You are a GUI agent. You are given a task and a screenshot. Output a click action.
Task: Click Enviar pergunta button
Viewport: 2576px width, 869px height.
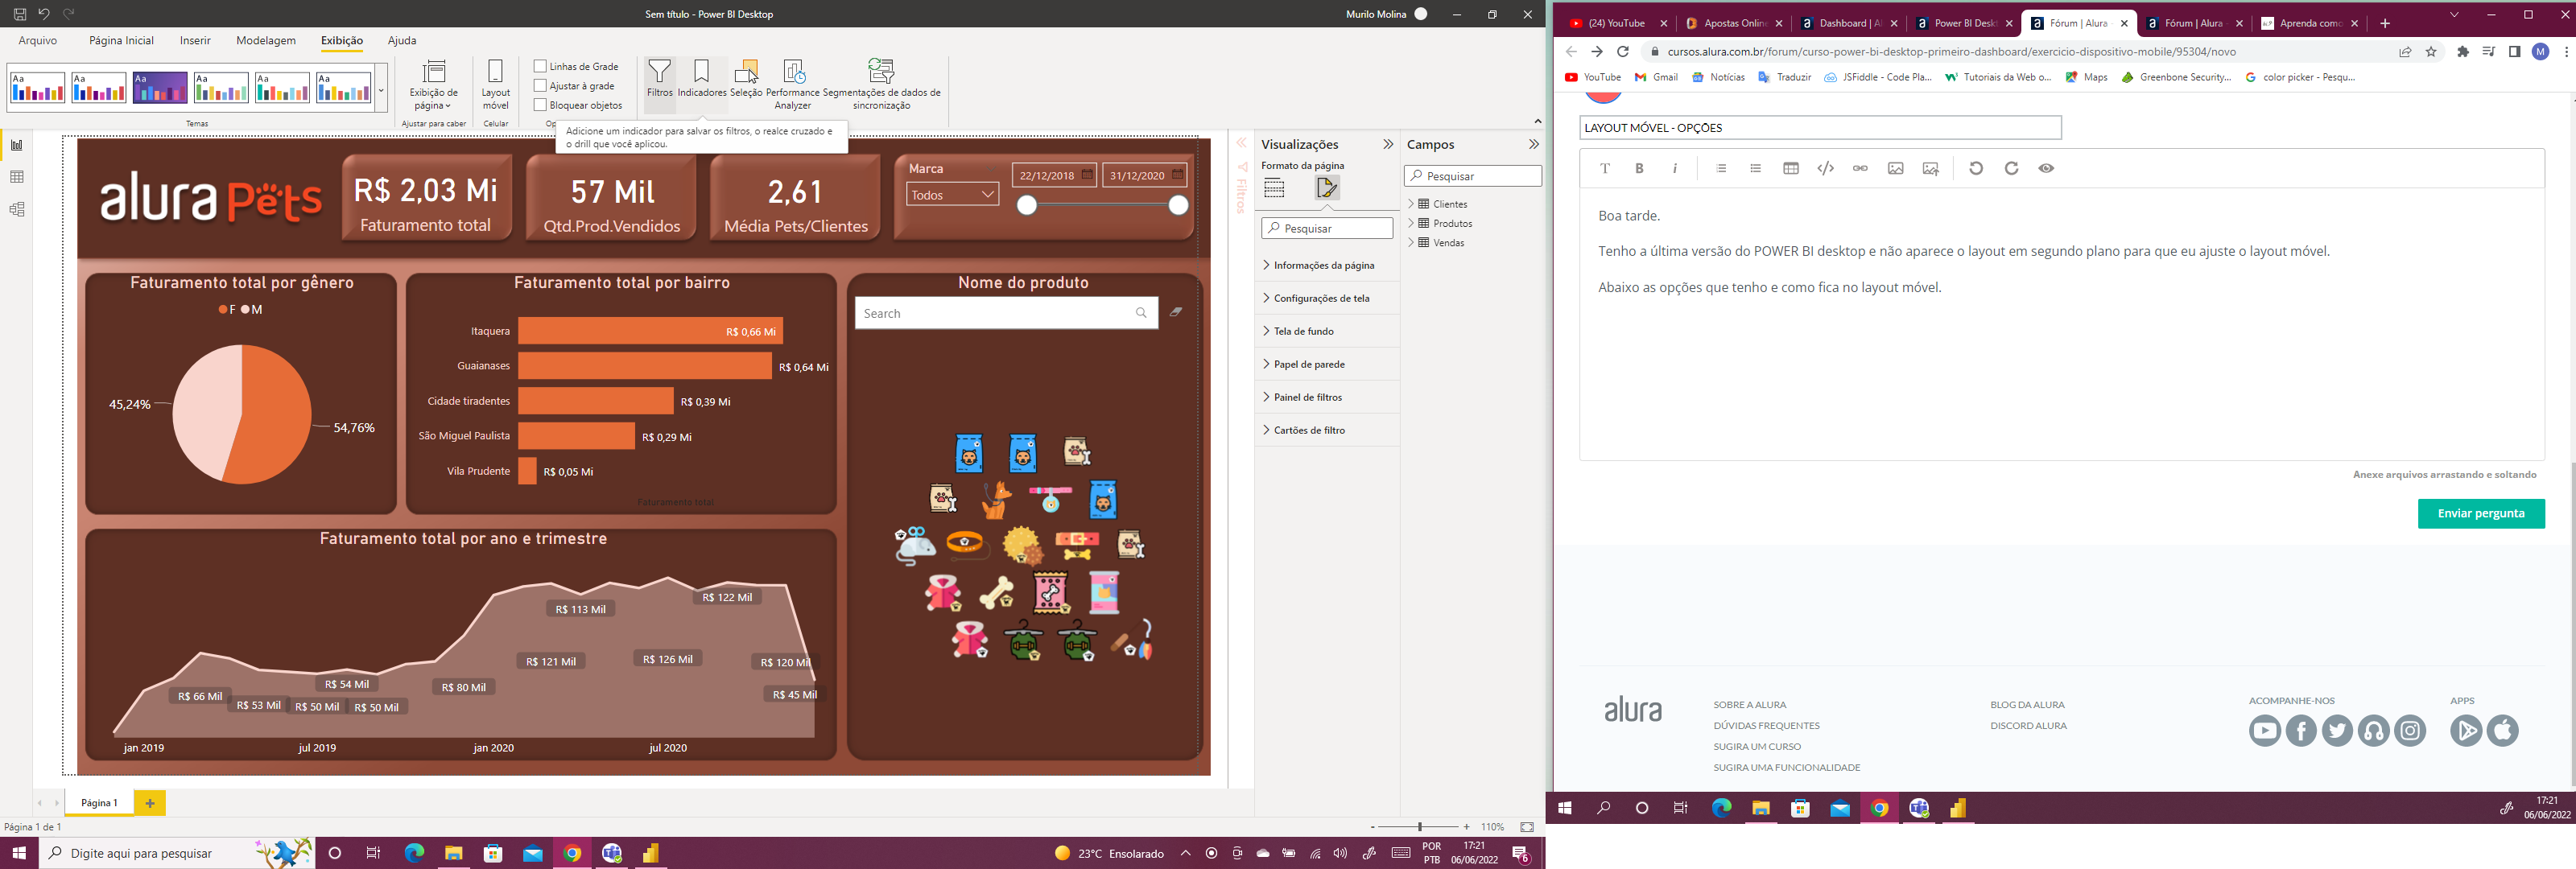2481,513
